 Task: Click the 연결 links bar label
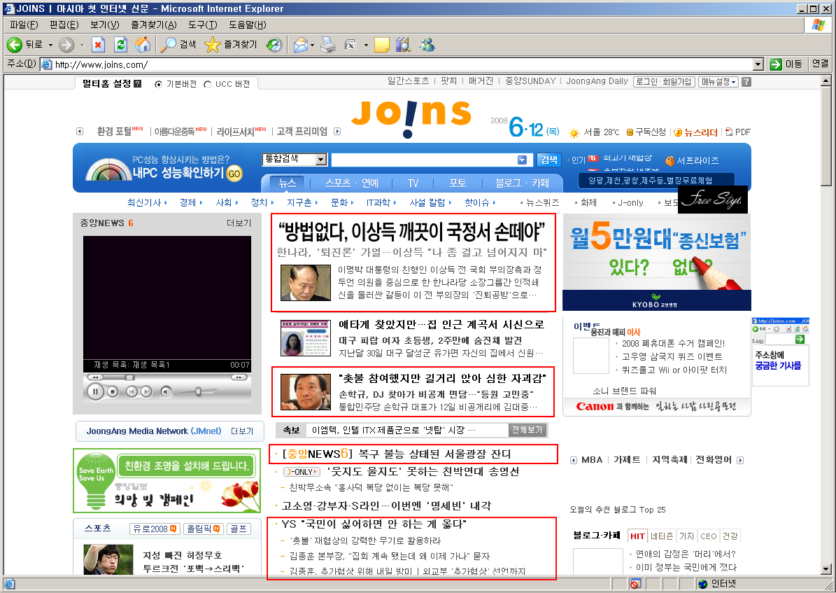(820, 64)
